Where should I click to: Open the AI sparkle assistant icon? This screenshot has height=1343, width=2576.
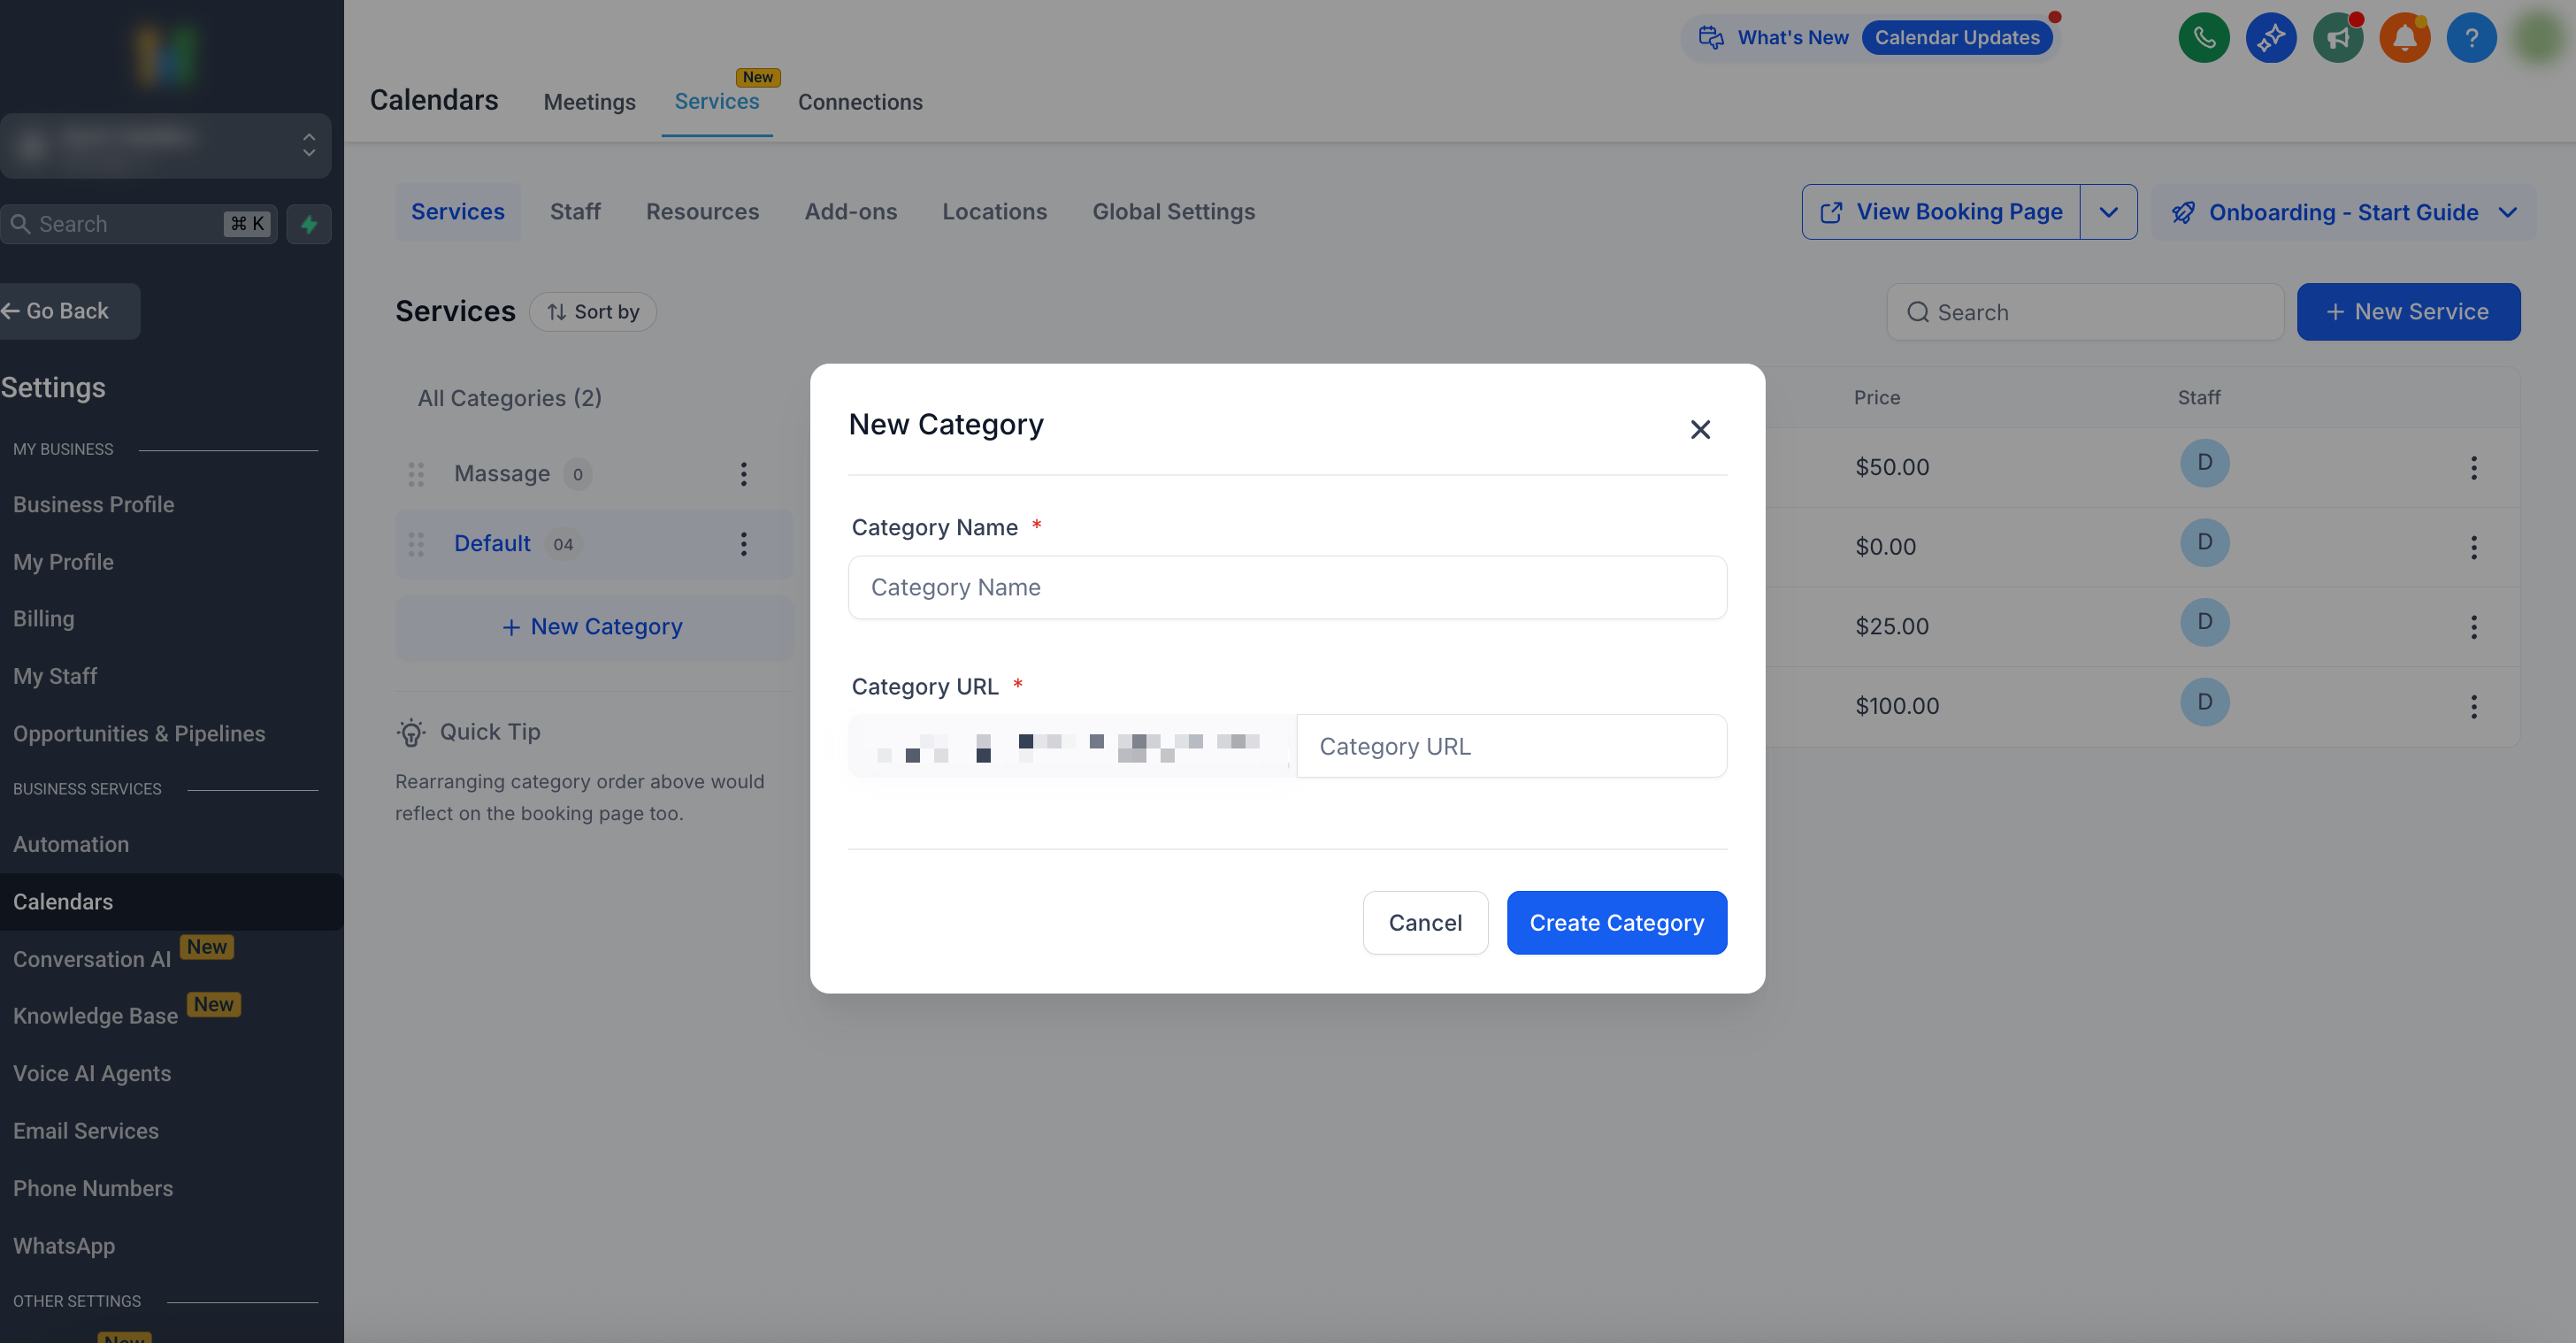(x=2270, y=38)
